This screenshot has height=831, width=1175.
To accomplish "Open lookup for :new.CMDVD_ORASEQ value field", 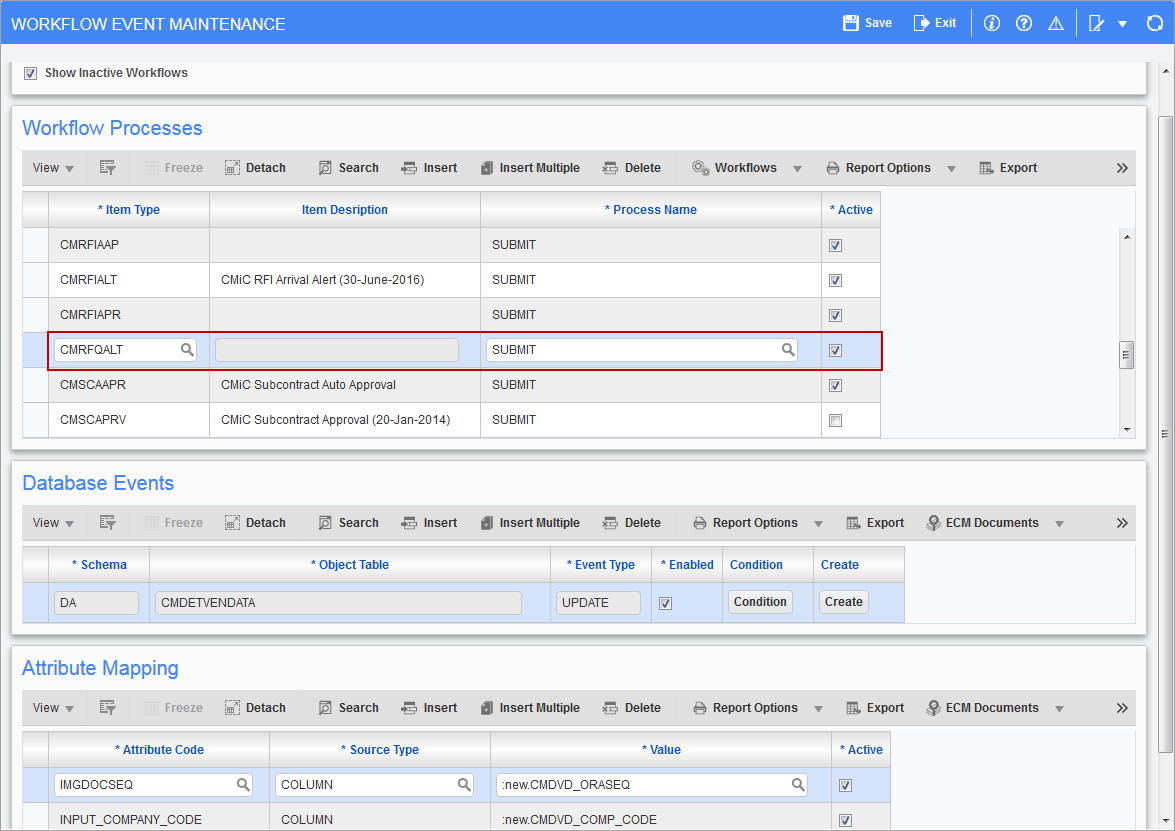I will tap(798, 785).
